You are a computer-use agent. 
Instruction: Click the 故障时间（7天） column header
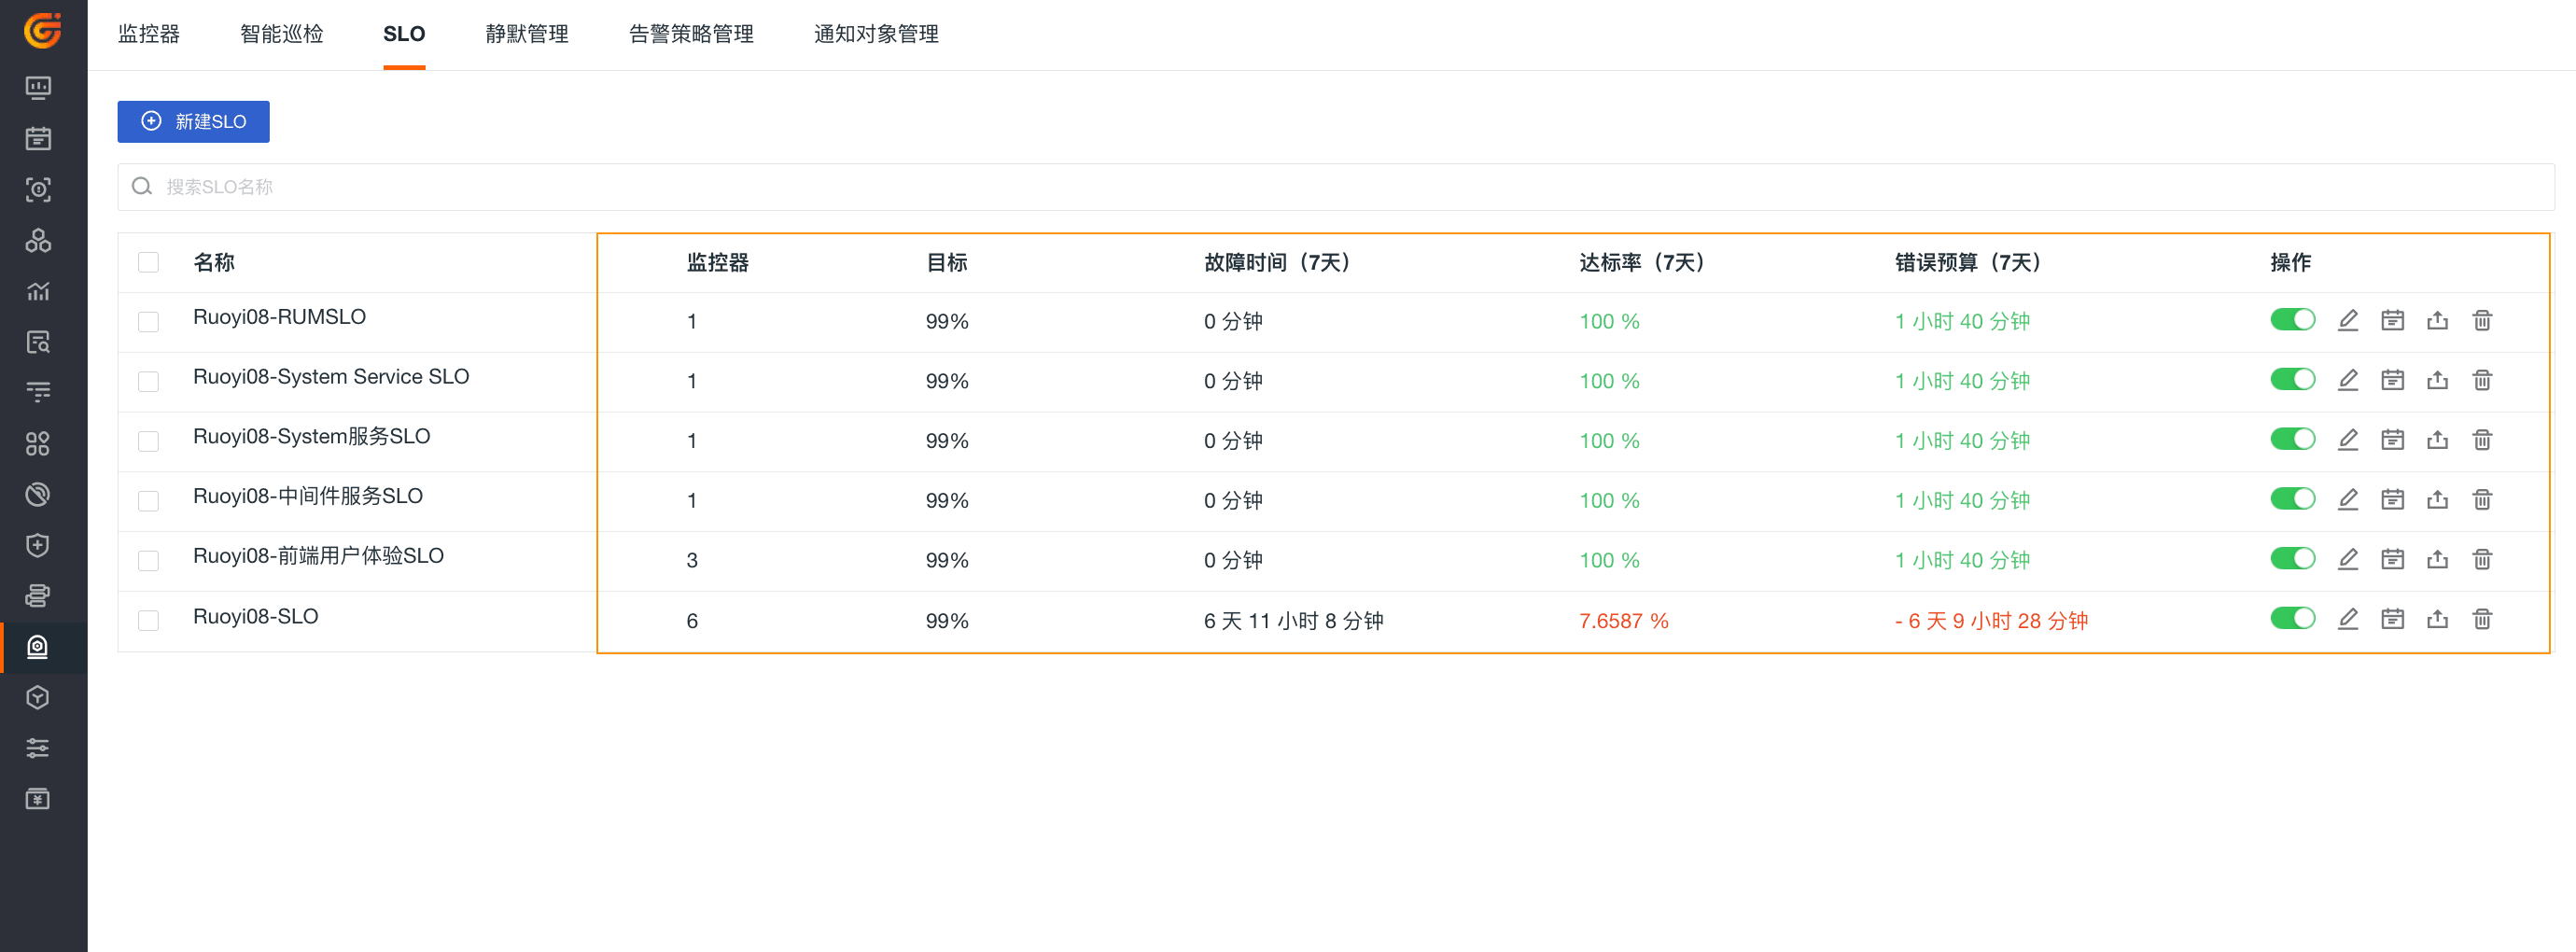tap(1277, 262)
